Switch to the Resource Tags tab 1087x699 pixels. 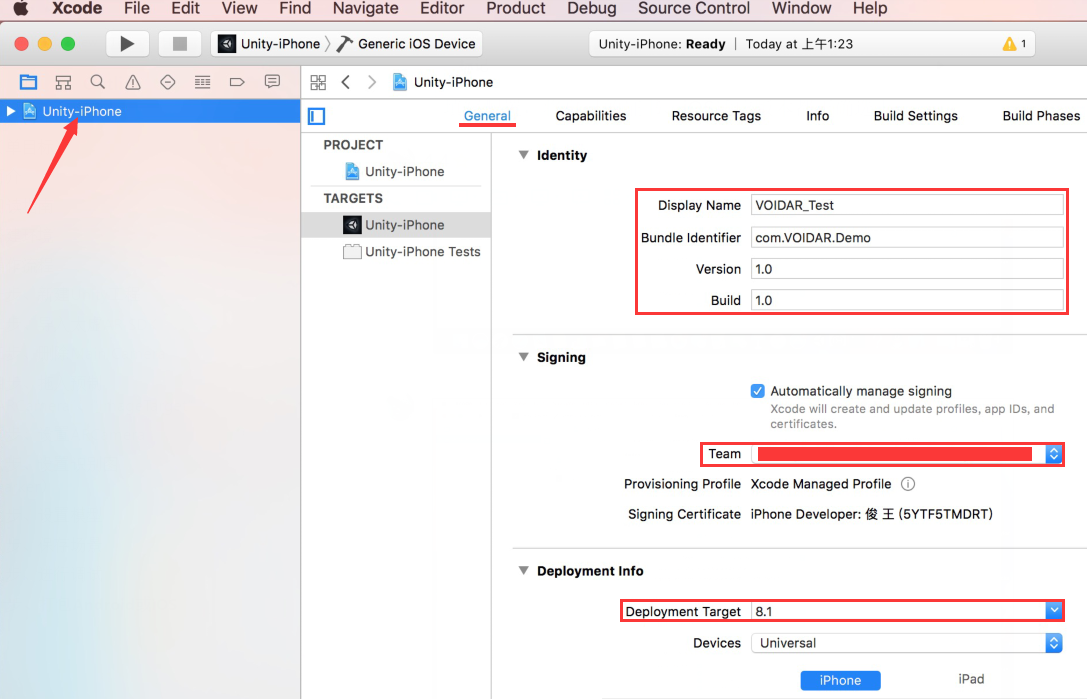[716, 116]
